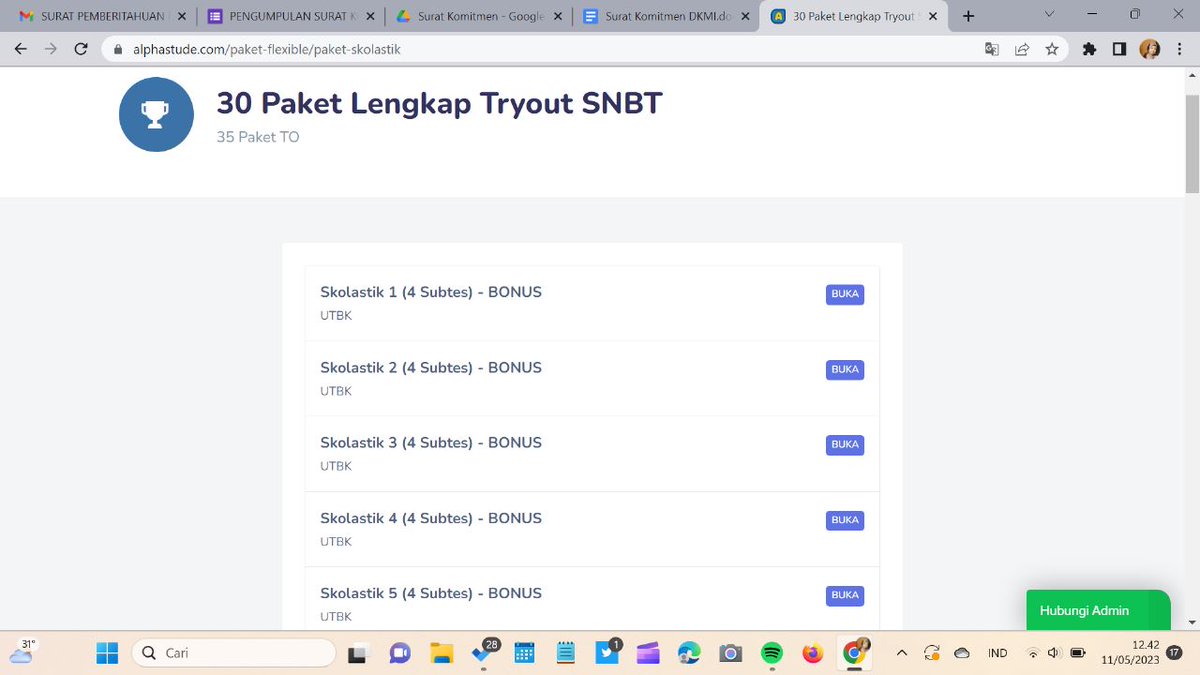
Task: Open the weather widget showing 31°
Action: [21, 651]
